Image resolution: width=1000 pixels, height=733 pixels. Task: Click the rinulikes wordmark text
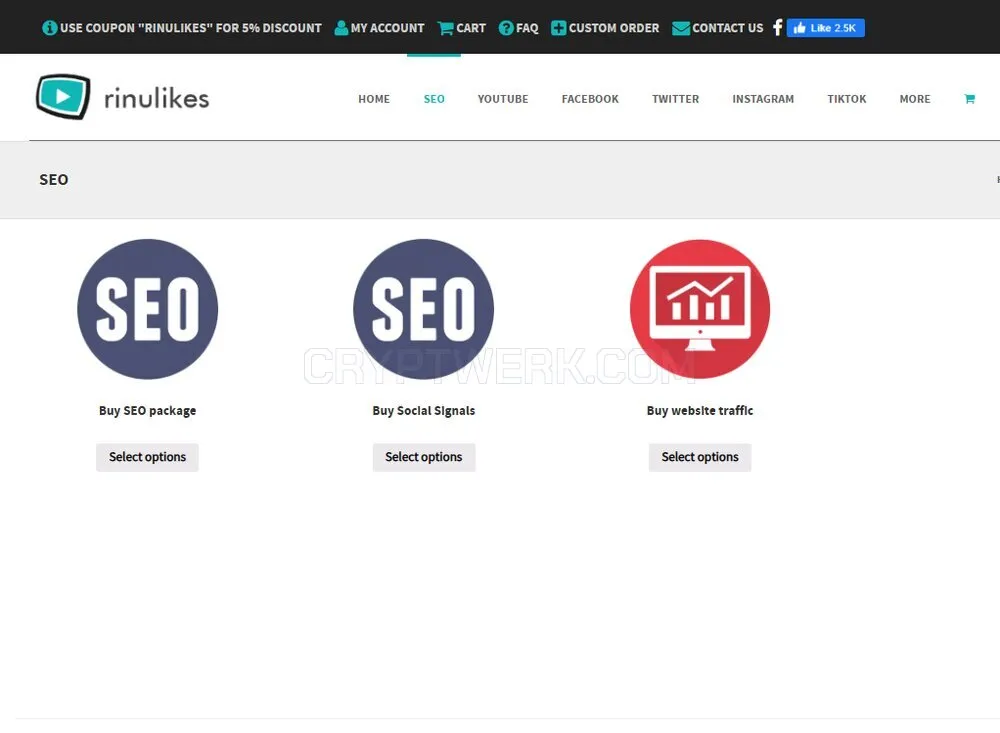point(156,98)
